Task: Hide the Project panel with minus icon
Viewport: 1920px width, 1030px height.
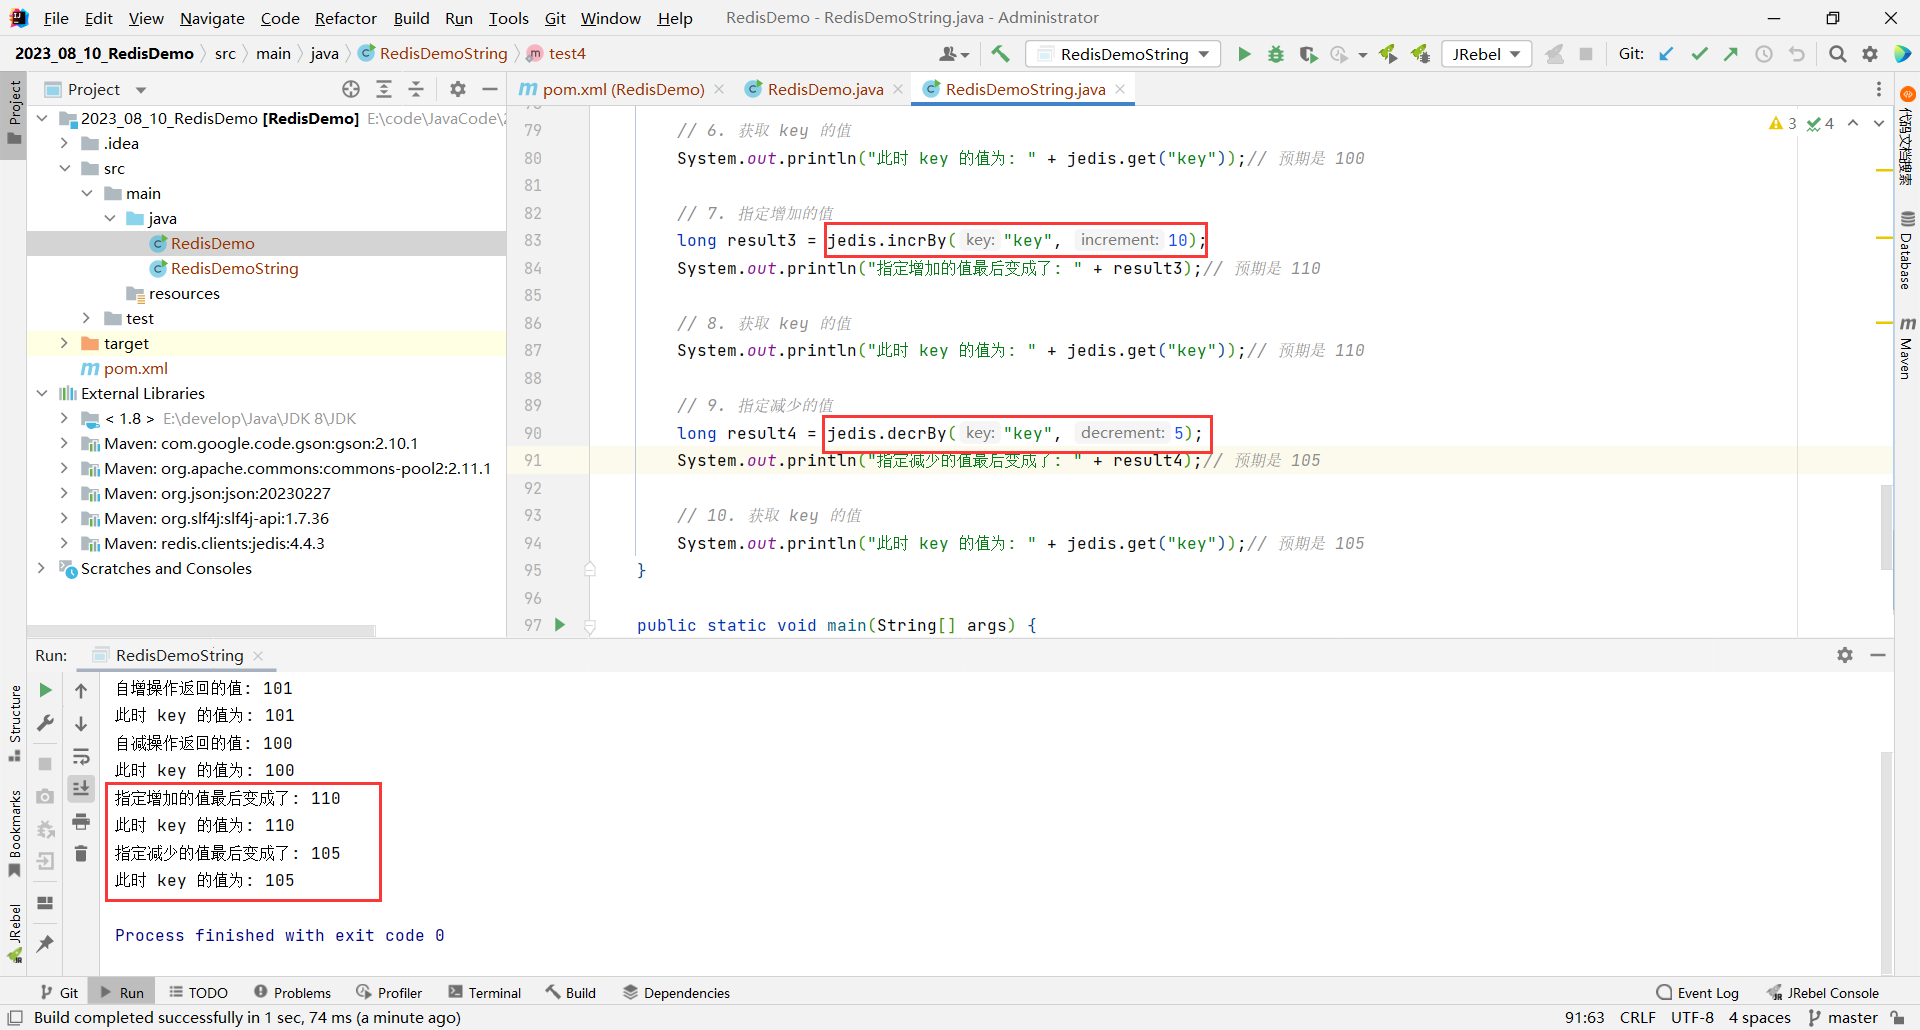Action: [489, 89]
